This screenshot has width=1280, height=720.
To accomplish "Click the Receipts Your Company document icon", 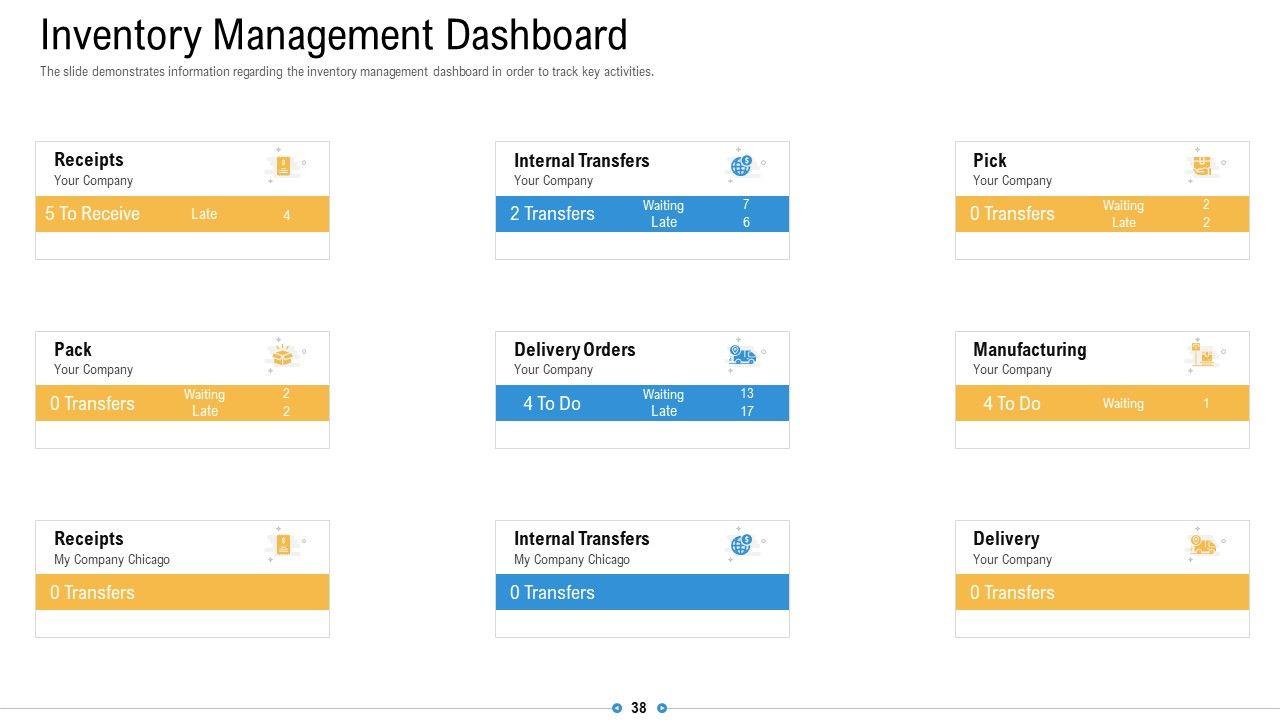I will pos(284,166).
